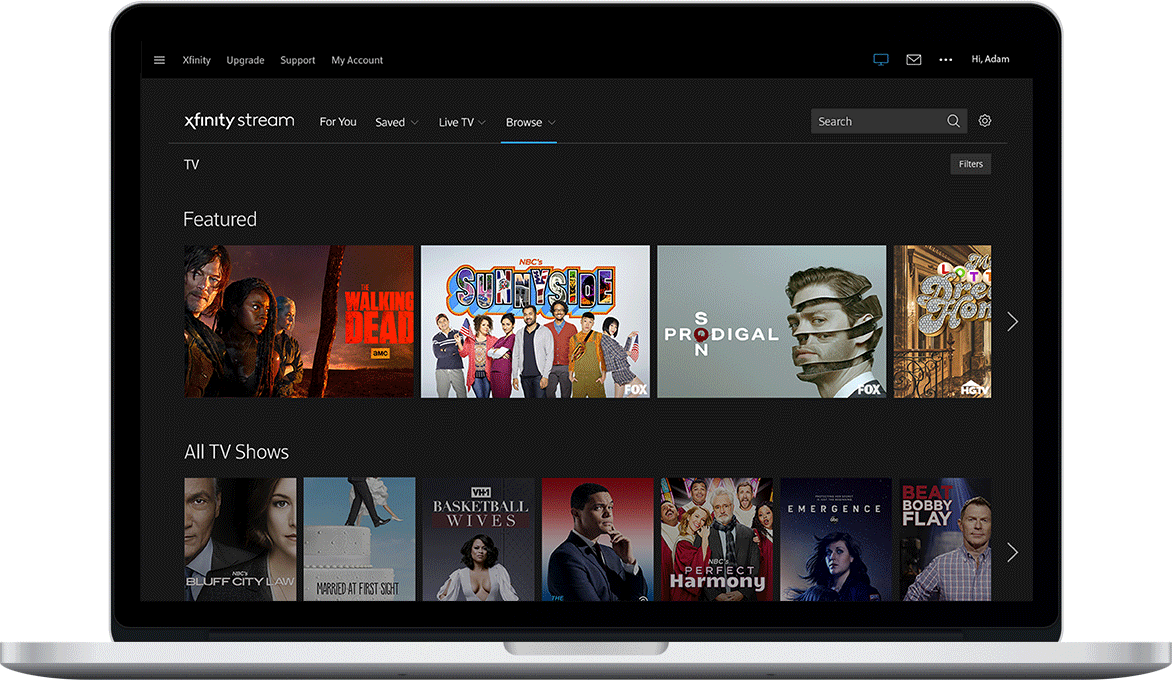This screenshot has width=1172, height=680.
Task: Expand the Saved dropdown
Action: tap(396, 123)
